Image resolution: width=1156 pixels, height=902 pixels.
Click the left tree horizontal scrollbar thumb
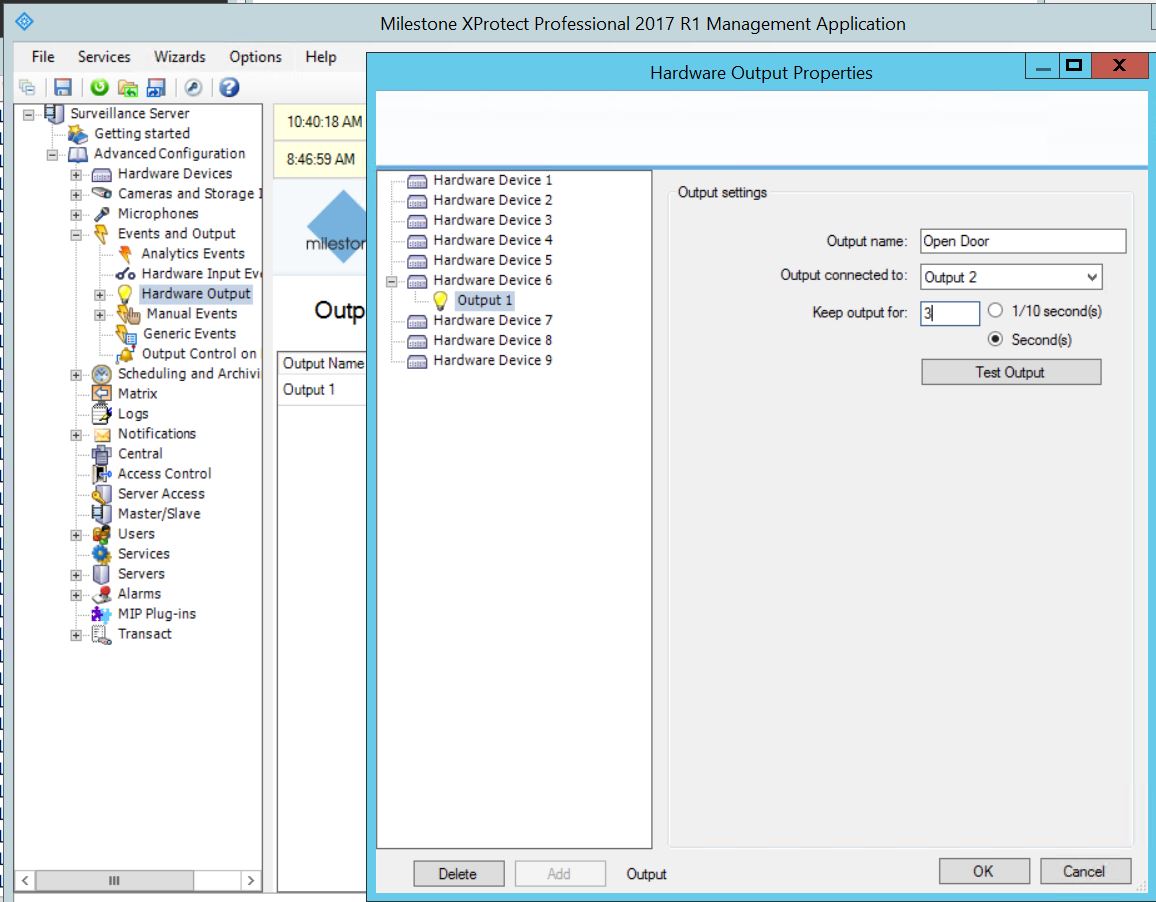coord(115,880)
